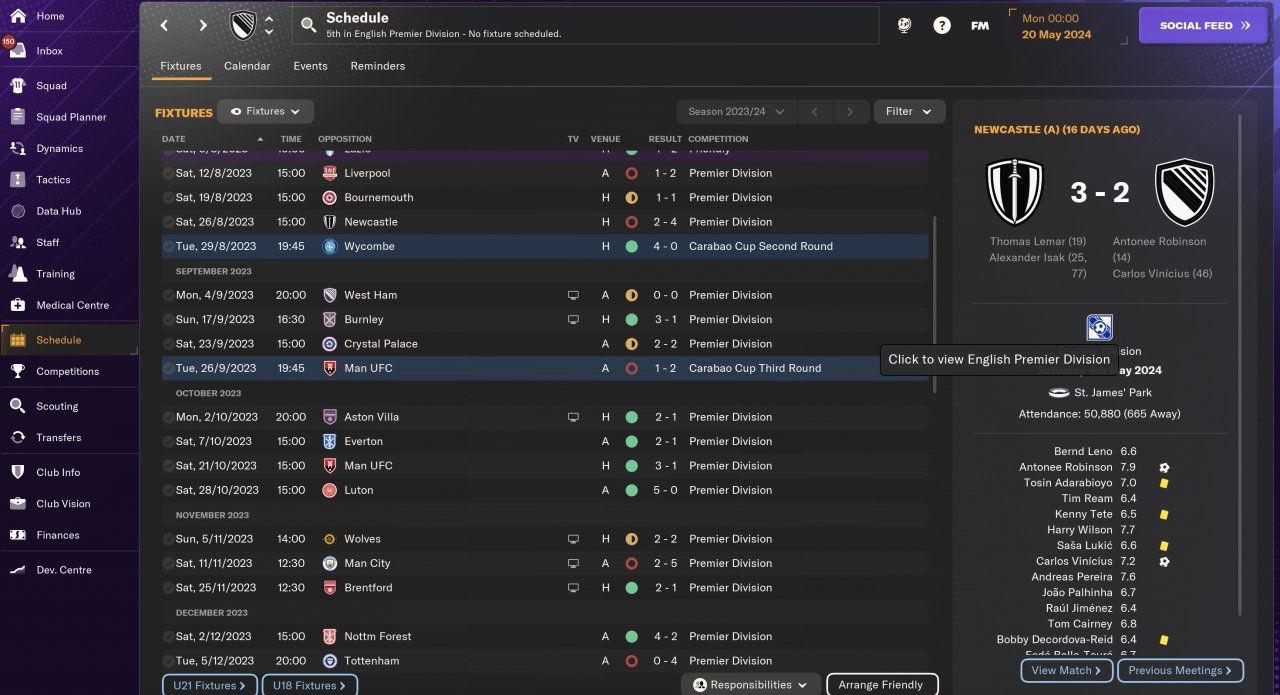This screenshot has width=1280, height=695.
Task: Click the FM logo icon
Action: tap(980, 26)
